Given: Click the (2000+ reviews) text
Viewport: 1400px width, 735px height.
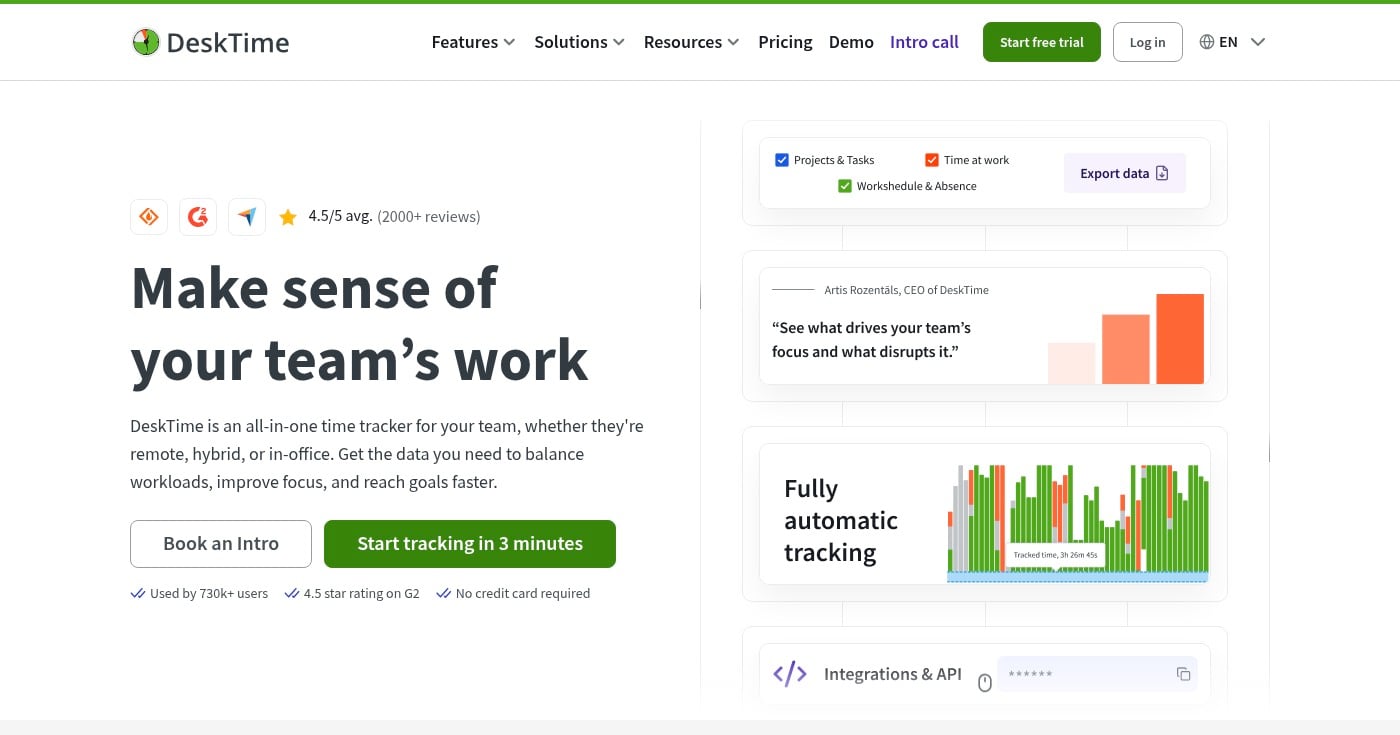Looking at the screenshot, I should 429,216.
